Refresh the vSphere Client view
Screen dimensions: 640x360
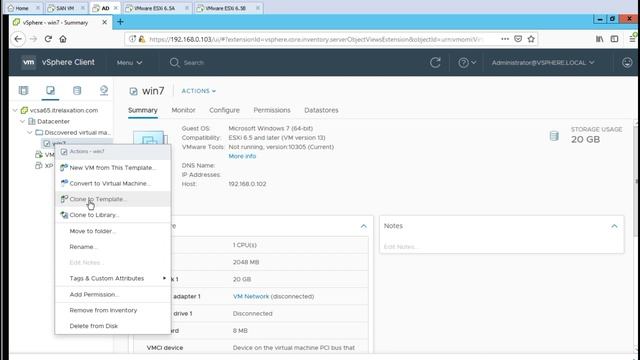click(x=435, y=62)
